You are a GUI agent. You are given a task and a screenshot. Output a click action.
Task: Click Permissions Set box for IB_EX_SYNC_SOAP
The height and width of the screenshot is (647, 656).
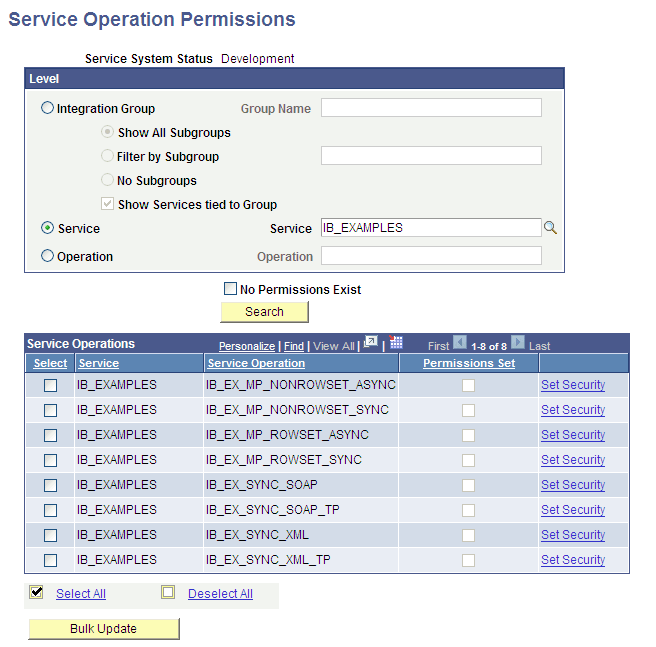(469, 485)
